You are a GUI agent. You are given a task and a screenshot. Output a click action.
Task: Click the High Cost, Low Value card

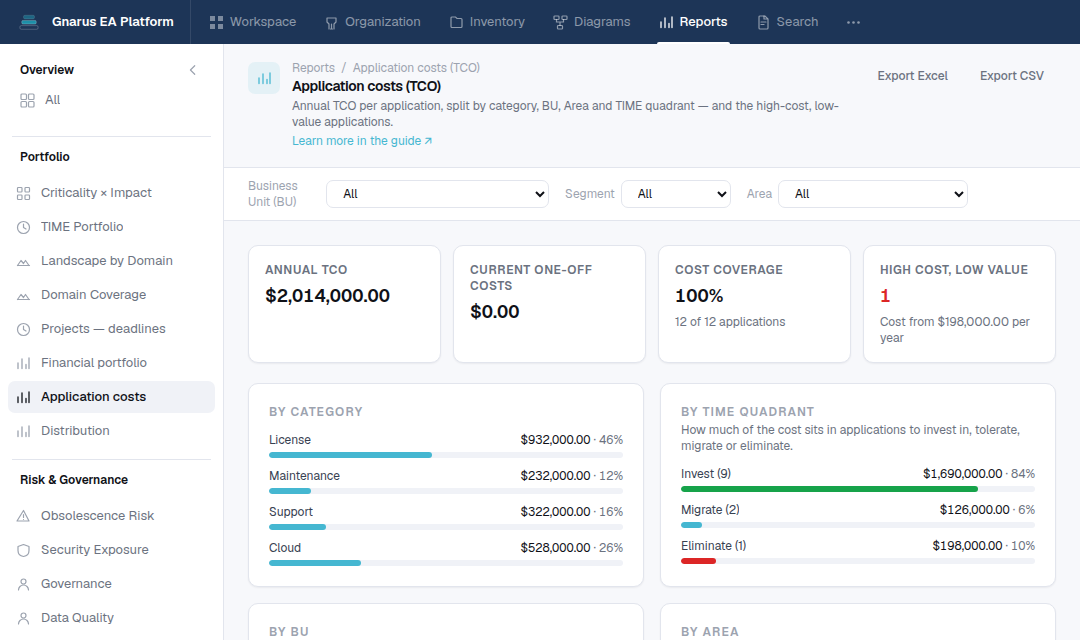point(959,304)
